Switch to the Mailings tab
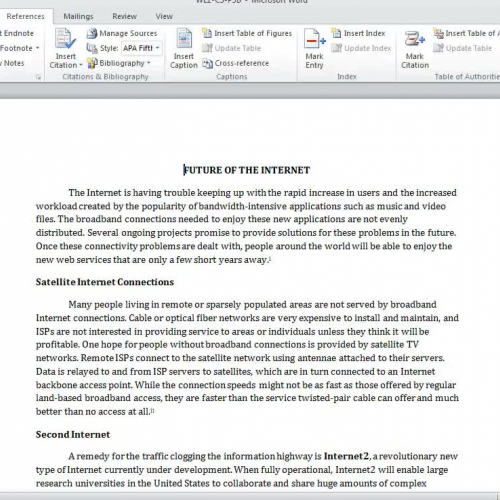The width and height of the screenshot is (500, 500). click(78, 16)
